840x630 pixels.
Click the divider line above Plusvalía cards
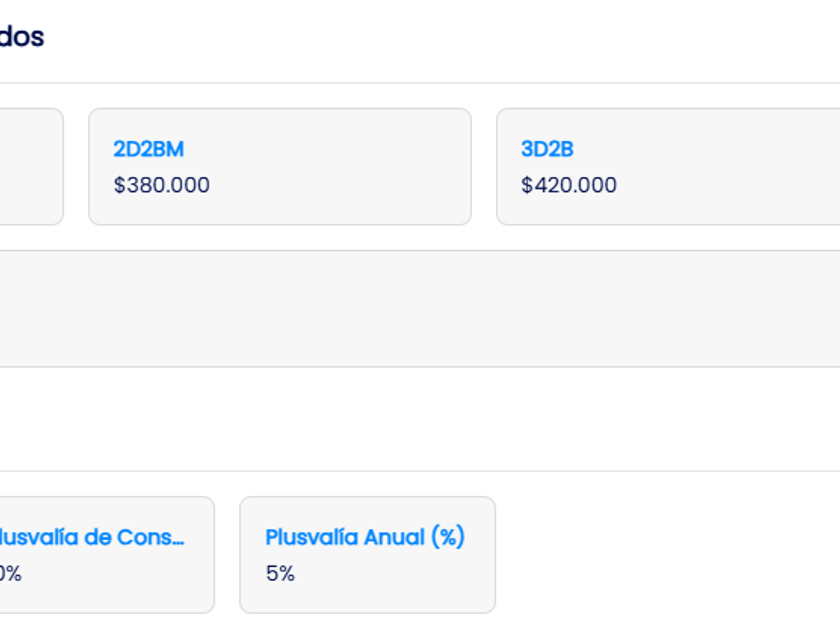tap(420, 471)
